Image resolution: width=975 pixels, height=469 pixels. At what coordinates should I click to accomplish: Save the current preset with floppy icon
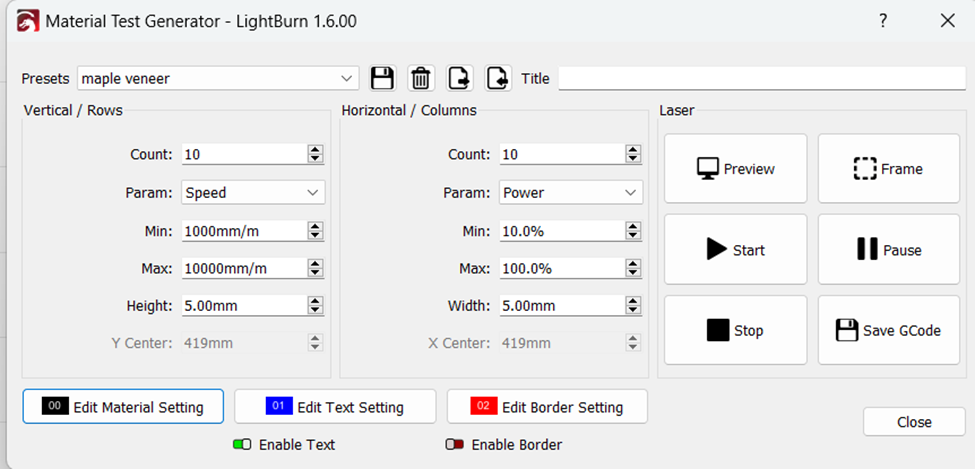point(382,79)
